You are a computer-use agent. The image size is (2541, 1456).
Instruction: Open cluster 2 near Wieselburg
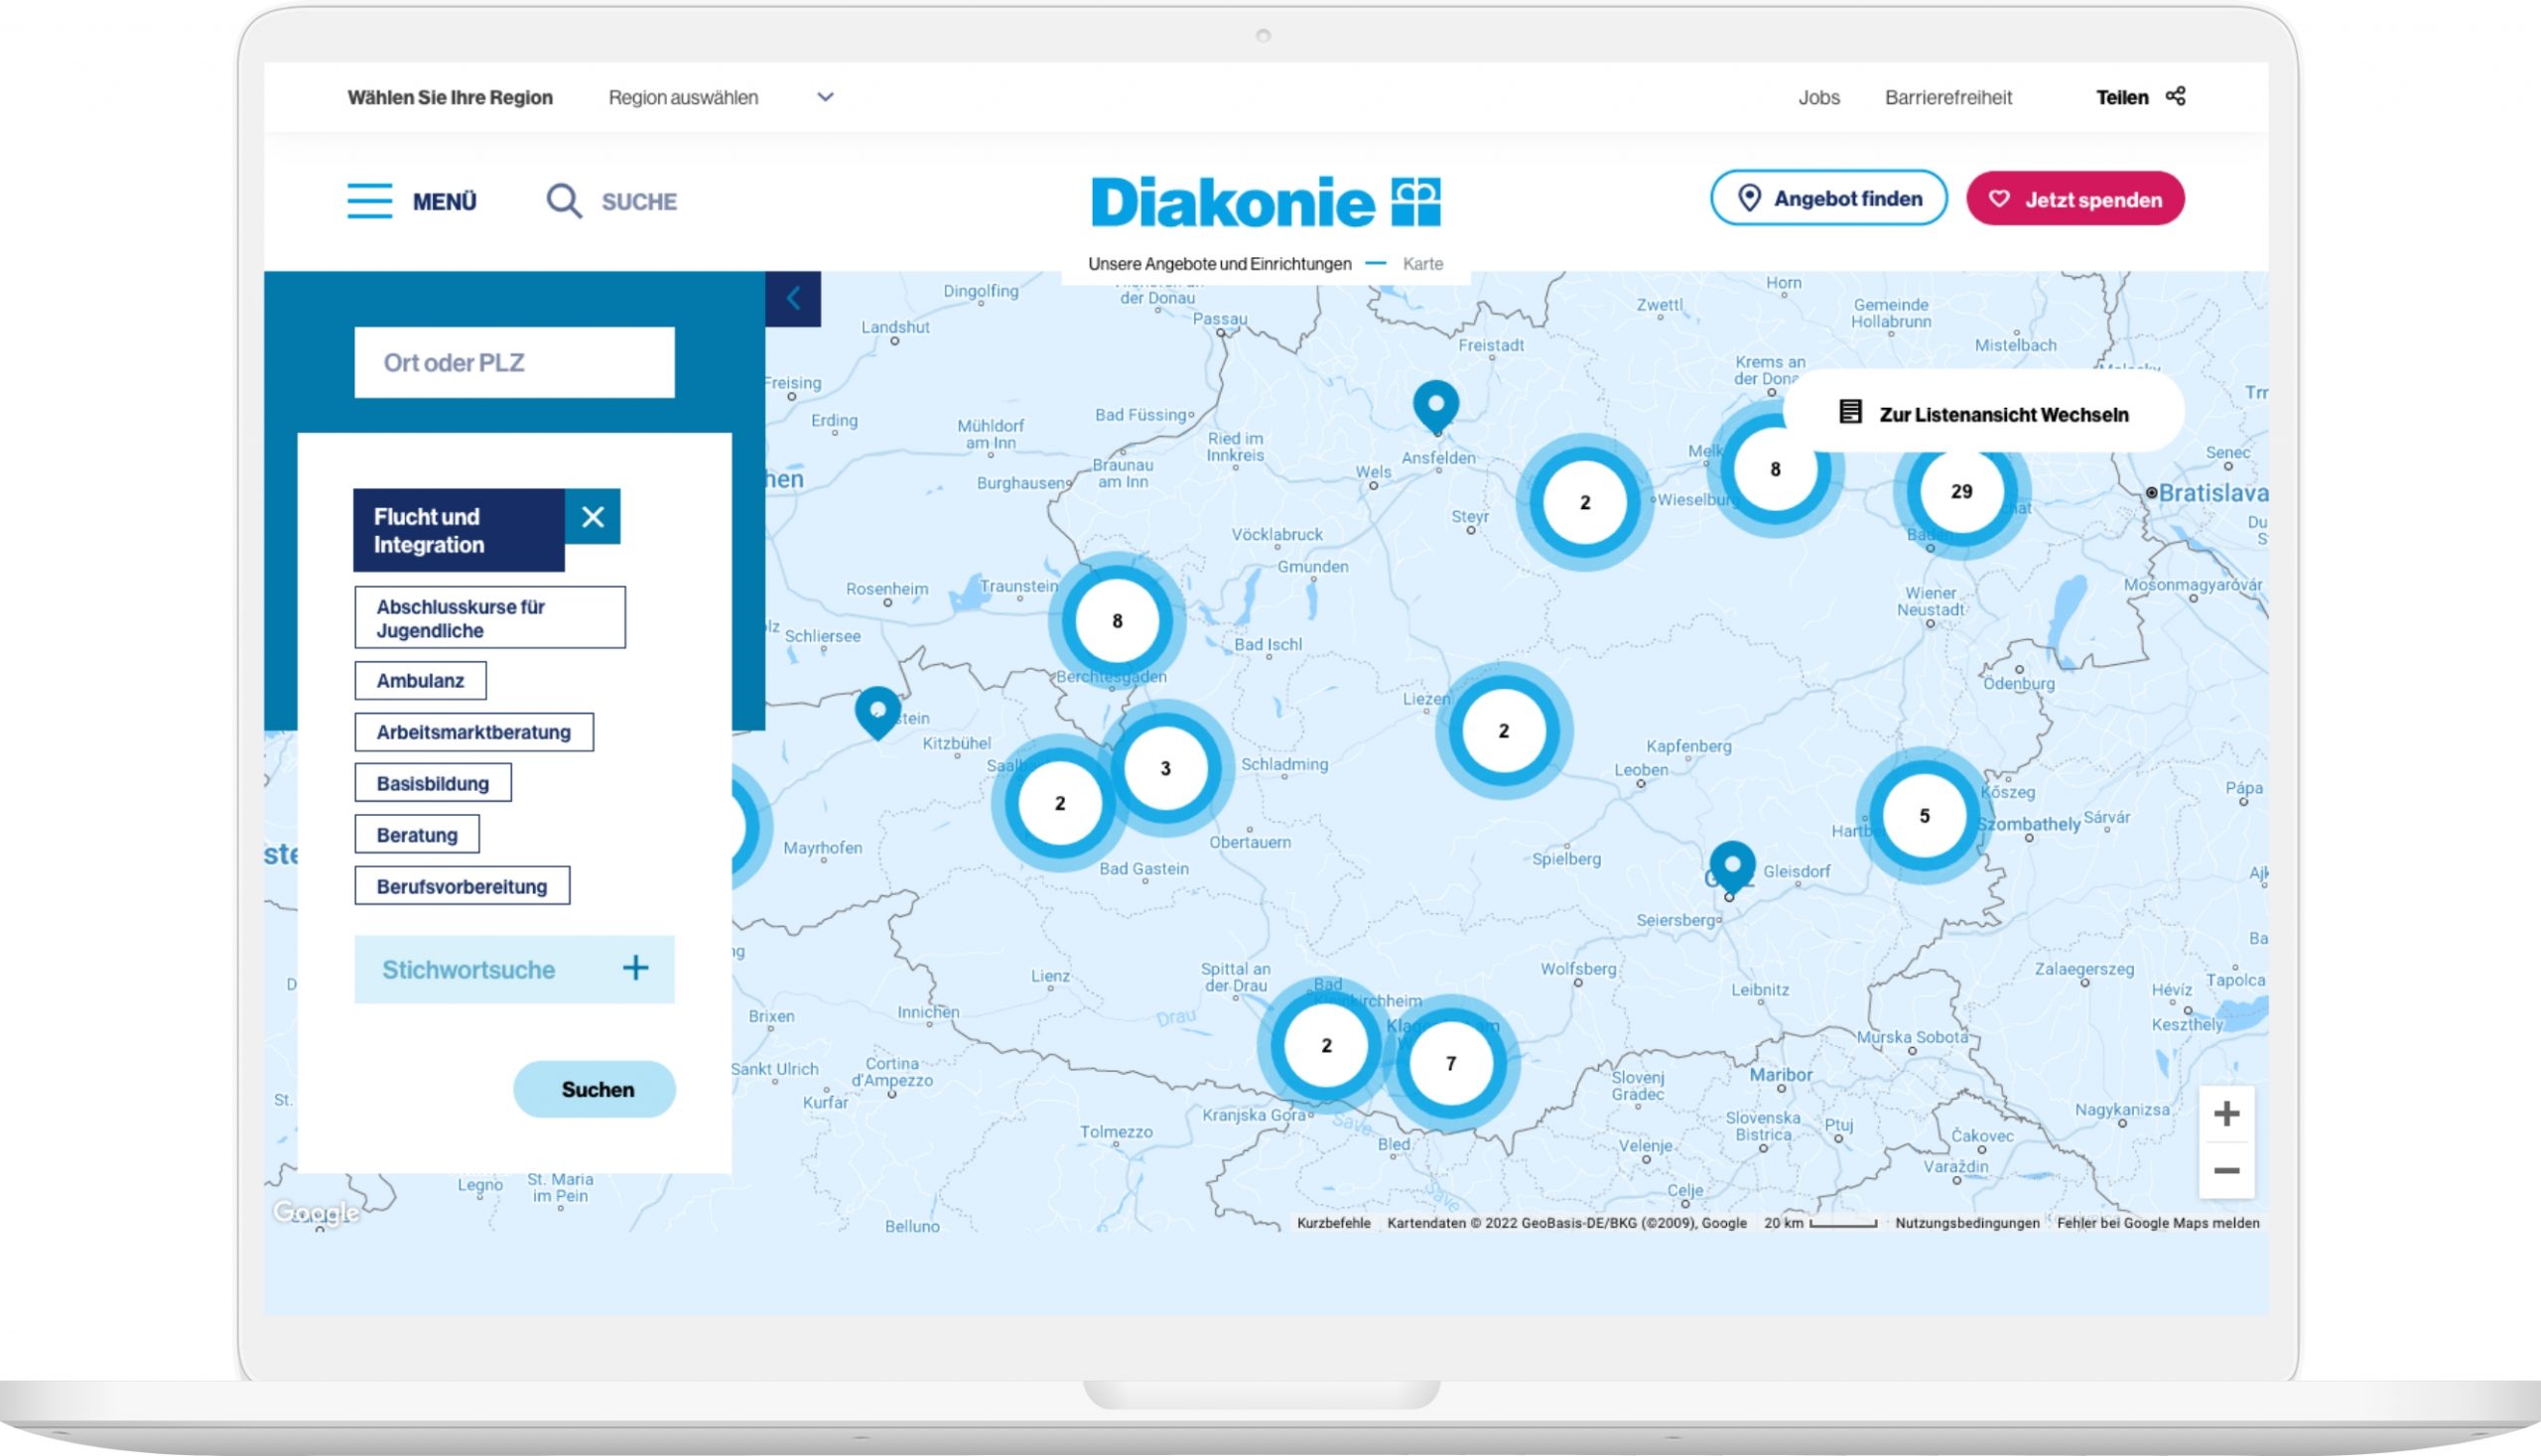click(1584, 502)
